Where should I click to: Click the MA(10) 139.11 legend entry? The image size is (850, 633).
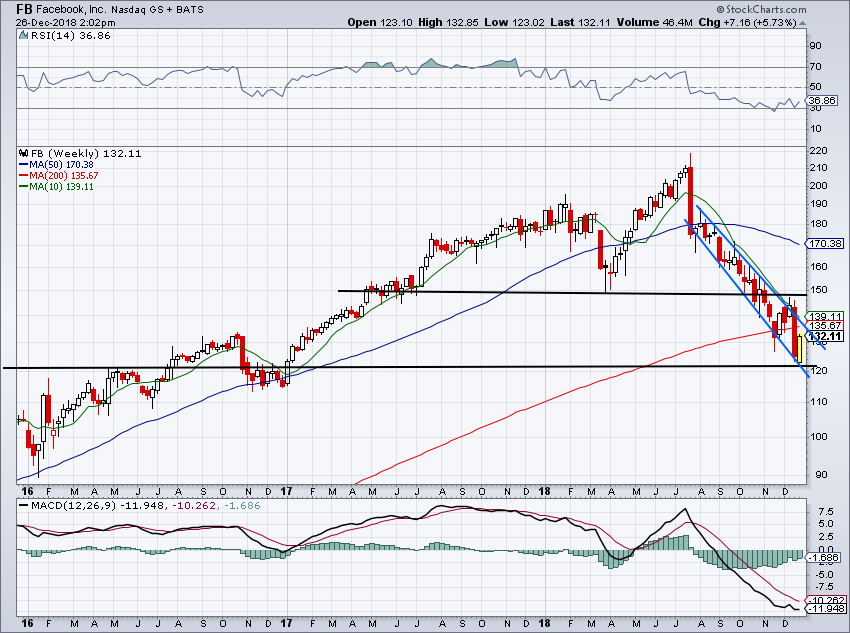(x=61, y=186)
